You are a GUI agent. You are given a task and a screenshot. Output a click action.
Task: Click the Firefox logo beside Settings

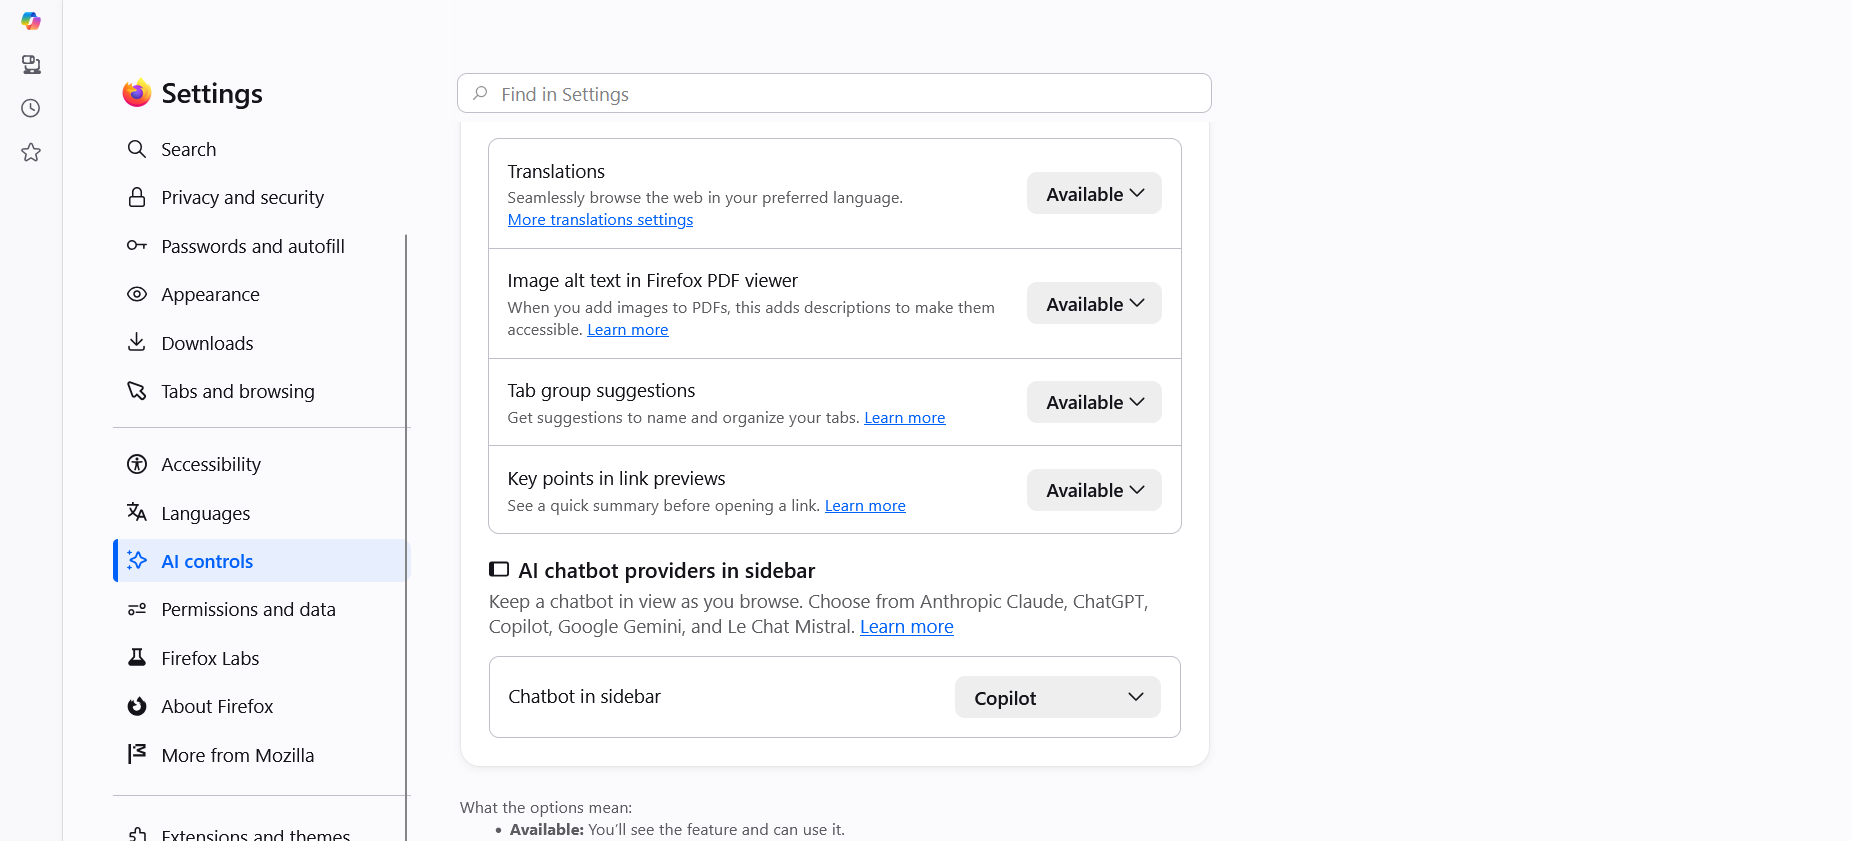(137, 93)
